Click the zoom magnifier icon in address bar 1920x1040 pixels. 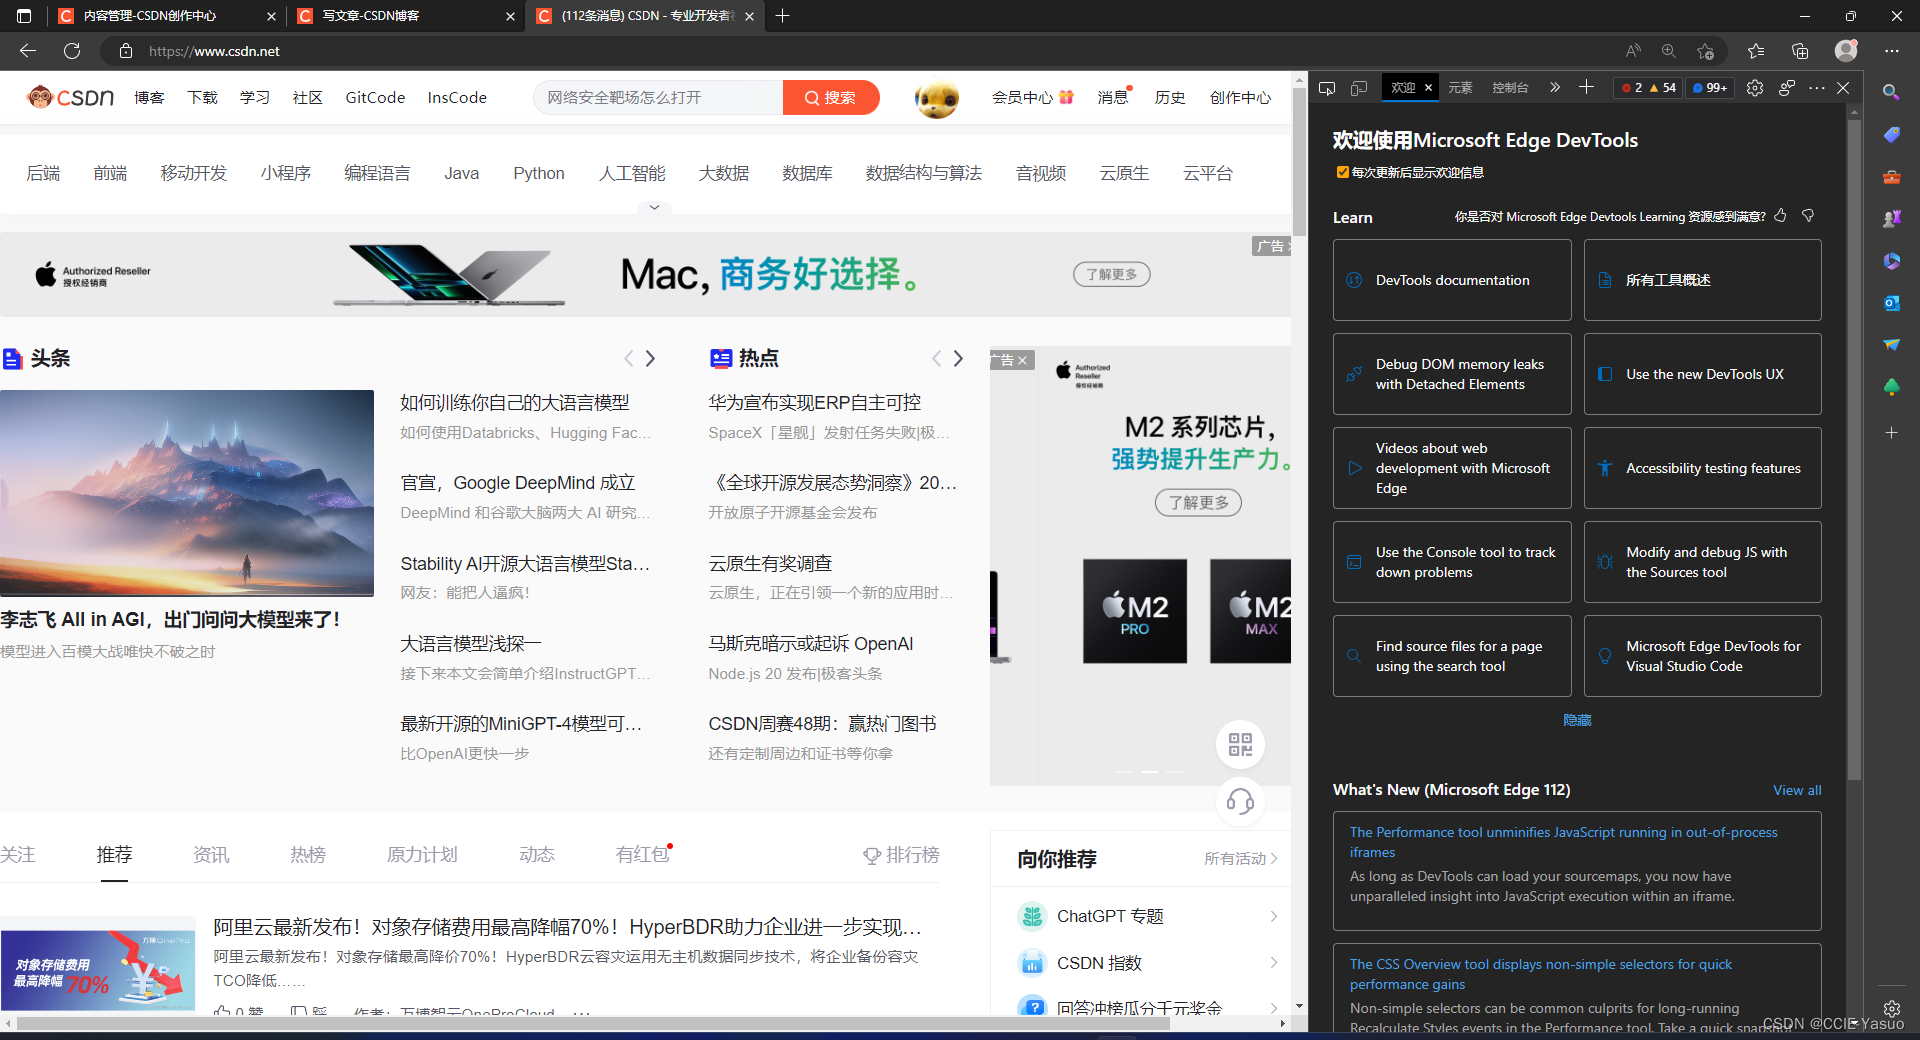pos(1669,51)
